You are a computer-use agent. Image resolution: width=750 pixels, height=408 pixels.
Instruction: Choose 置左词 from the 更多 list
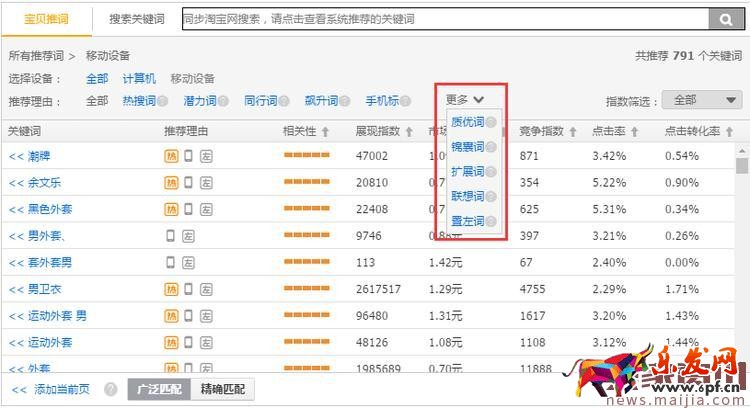tap(468, 221)
